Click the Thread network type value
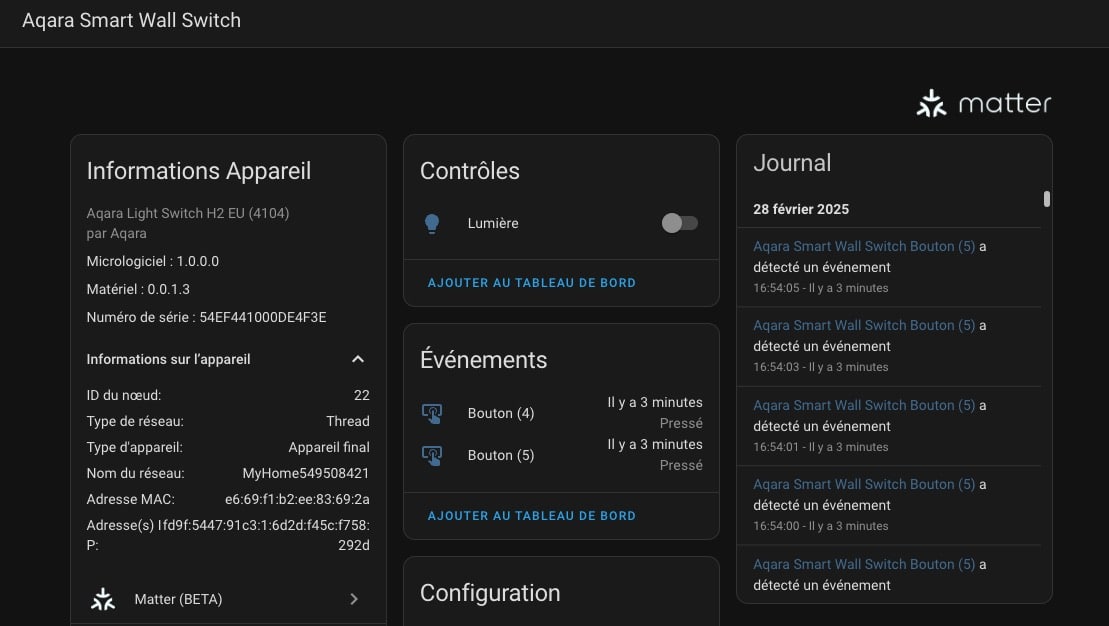Image resolution: width=1109 pixels, height=626 pixels. click(348, 422)
